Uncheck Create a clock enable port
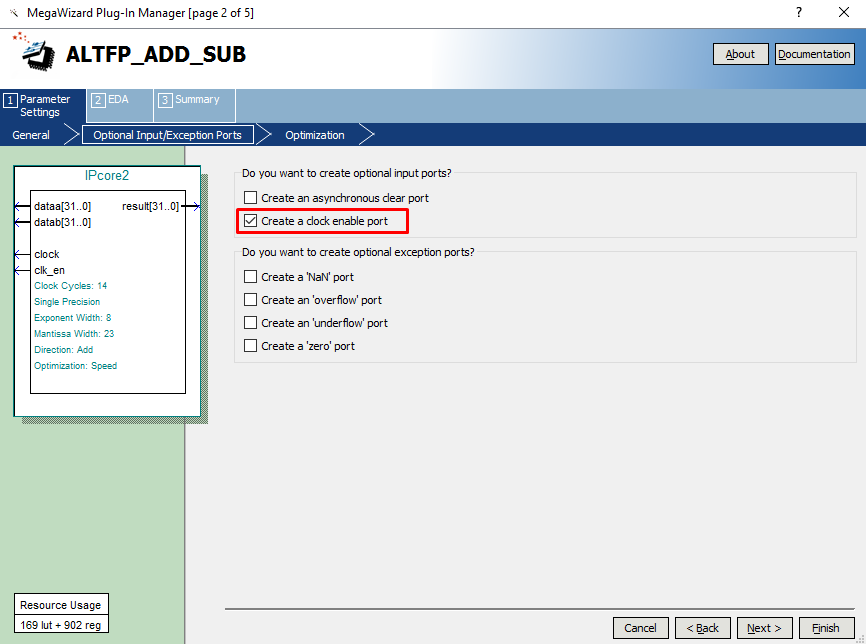The width and height of the screenshot is (866, 644). point(250,221)
